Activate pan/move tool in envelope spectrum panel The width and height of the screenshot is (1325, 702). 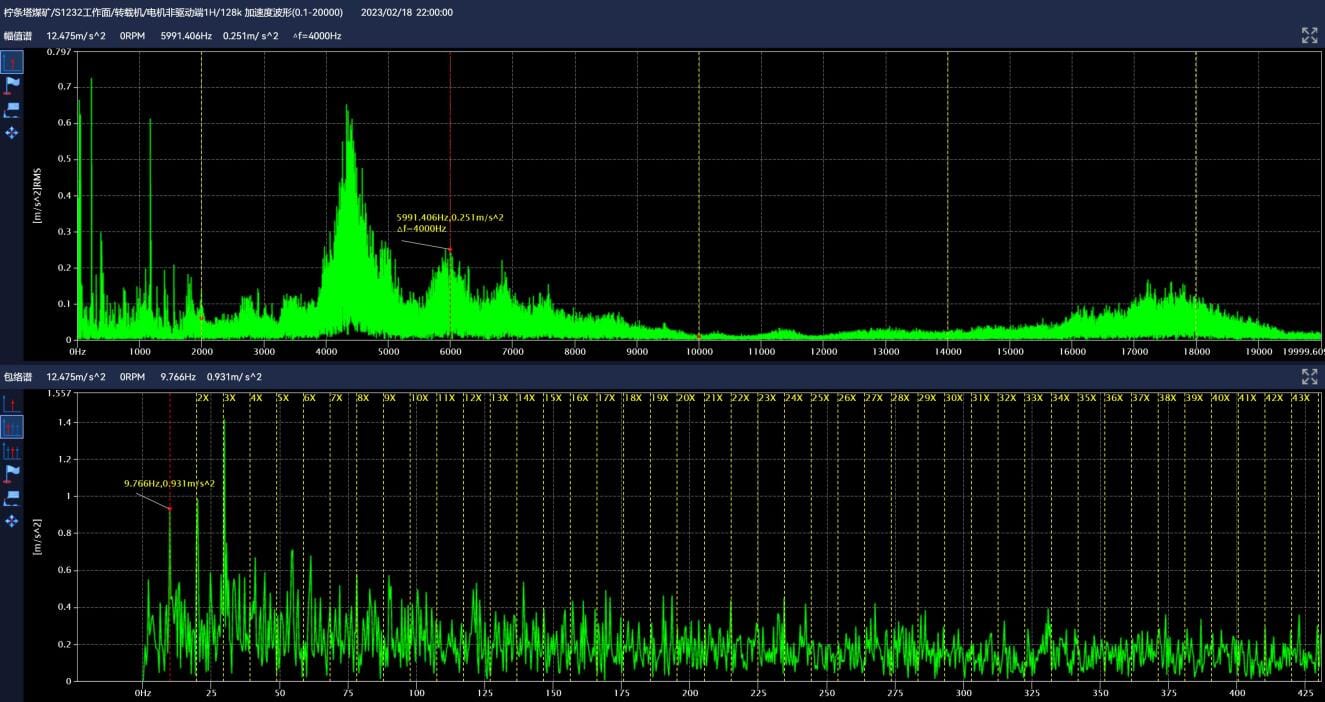[12, 520]
